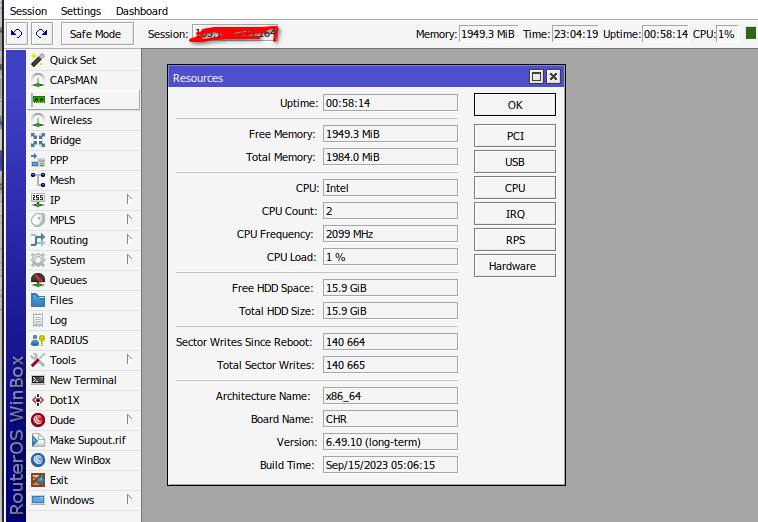Image resolution: width=758 pixels, height=522 pixels.
Task: Expand the MPLS submenu arrow
Action: pyautogui.click(x=129, y=219)
